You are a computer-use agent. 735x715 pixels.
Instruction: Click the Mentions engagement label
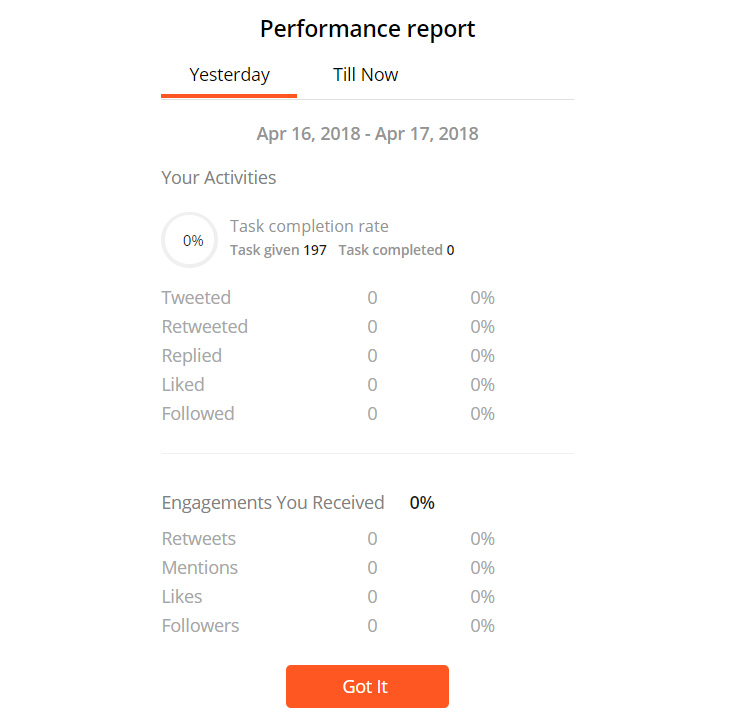tap(200, 568)
